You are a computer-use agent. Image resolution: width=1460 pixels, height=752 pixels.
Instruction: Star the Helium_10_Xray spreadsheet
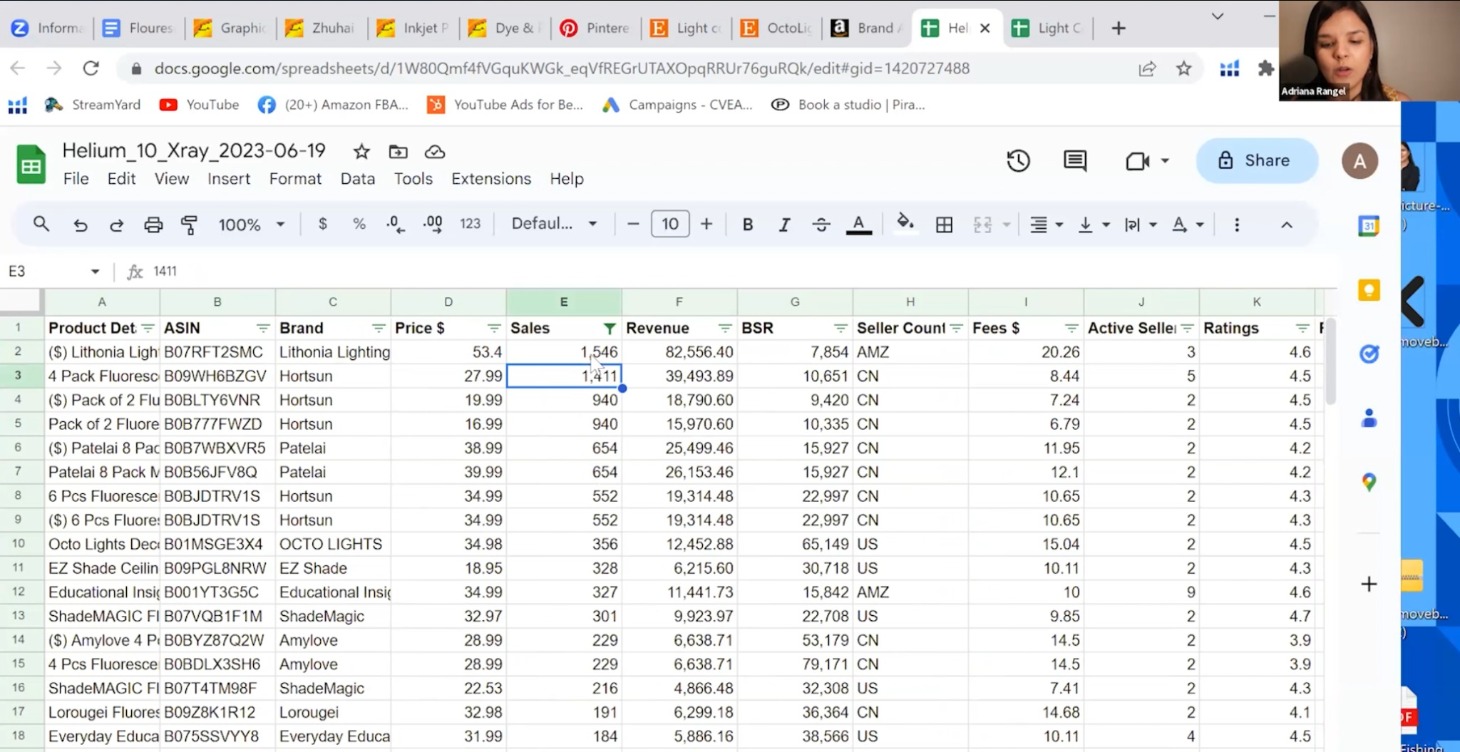pyautogui.click(x=362, y=152)
